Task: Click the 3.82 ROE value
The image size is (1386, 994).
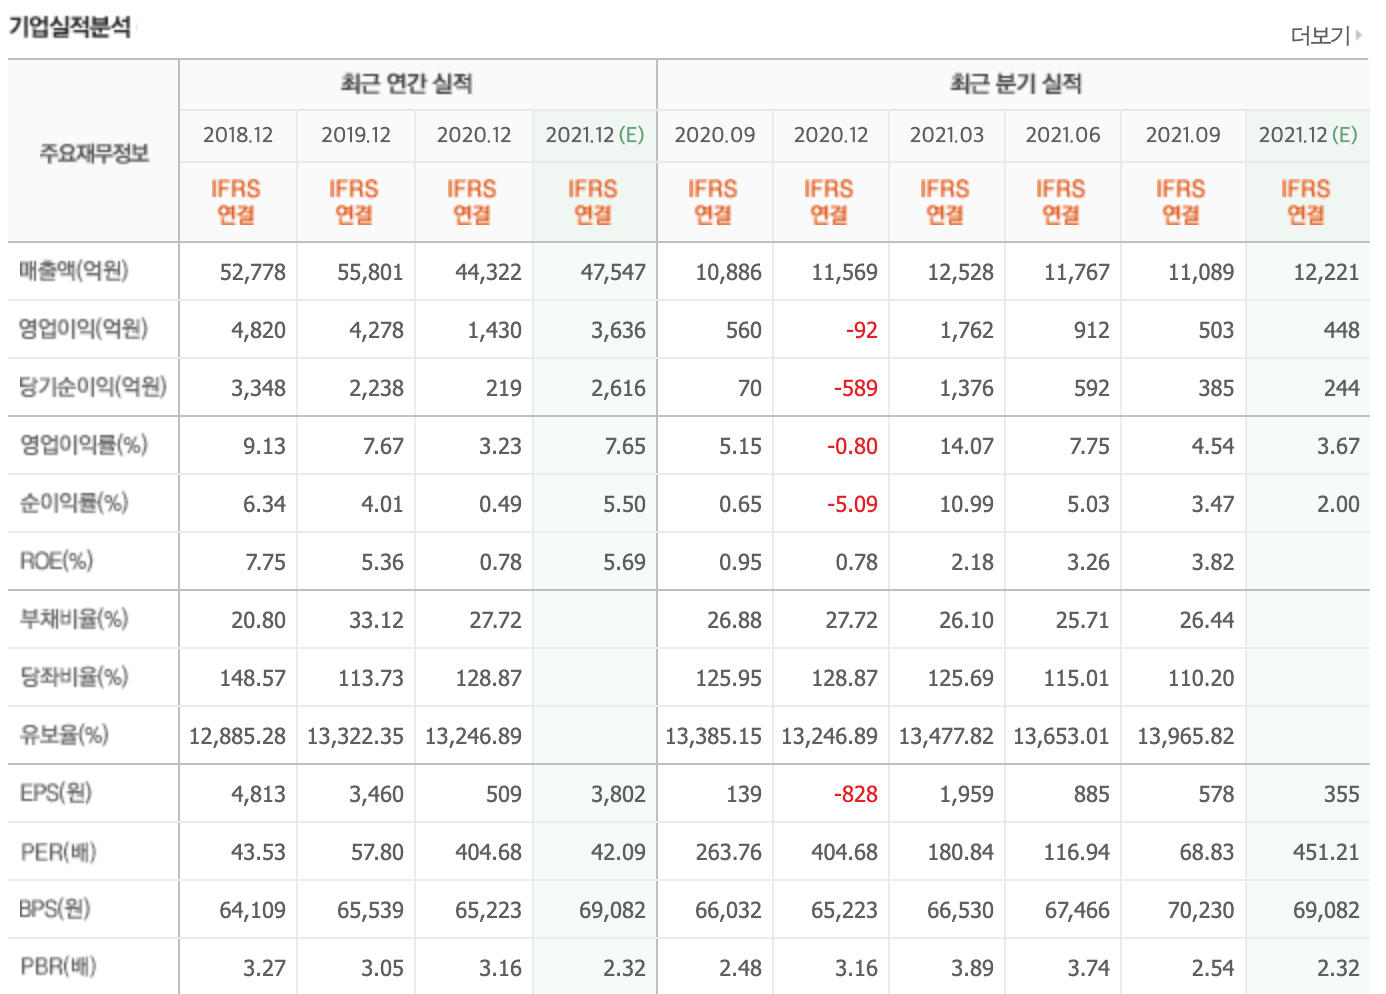Action: [x=1213, y=562]
